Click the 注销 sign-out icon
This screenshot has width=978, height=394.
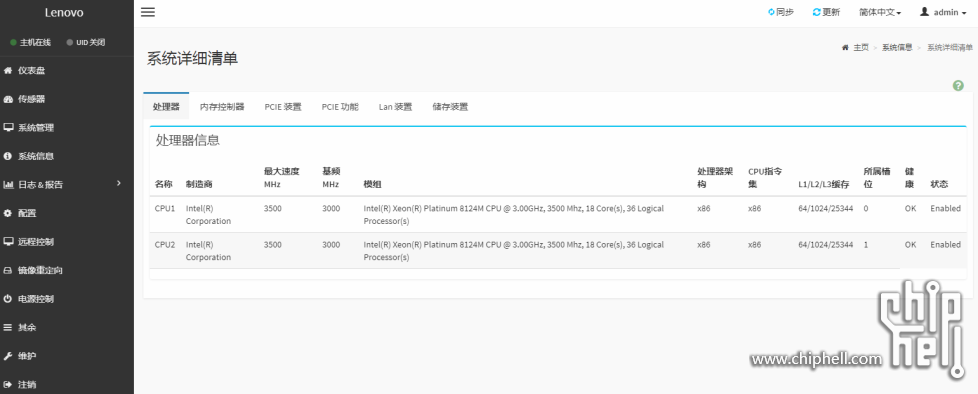tap(8, 384)
